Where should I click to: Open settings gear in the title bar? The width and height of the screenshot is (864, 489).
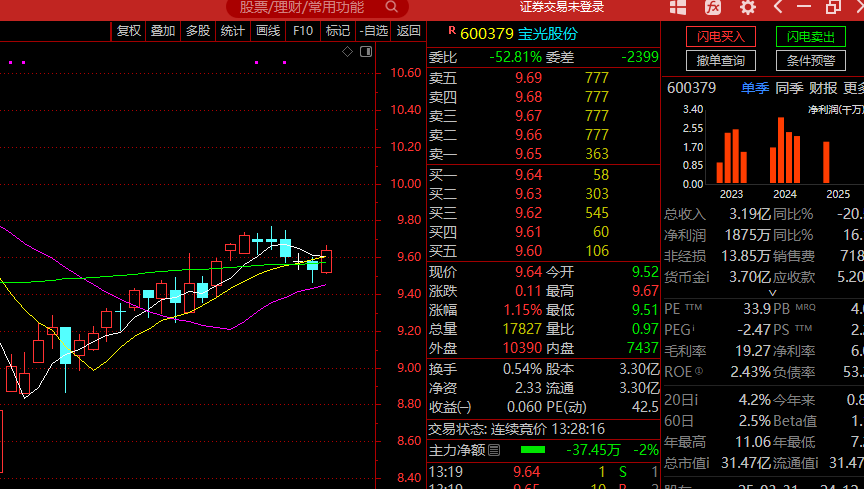click(748, 7)
